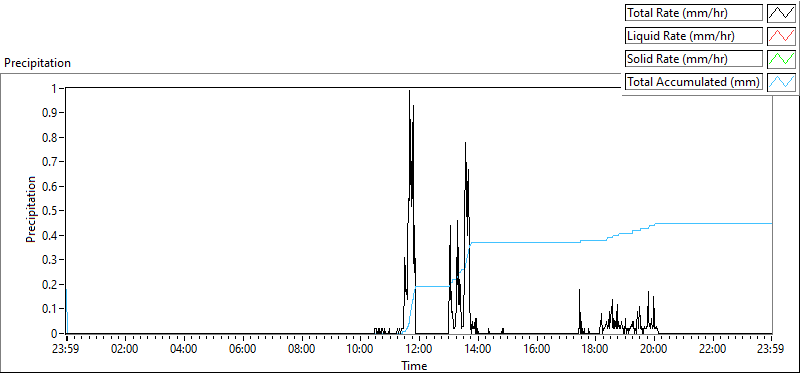Click the right X-axis end time 23:59
The width and height of the screenshot is (800, 373).
point(771,350)
